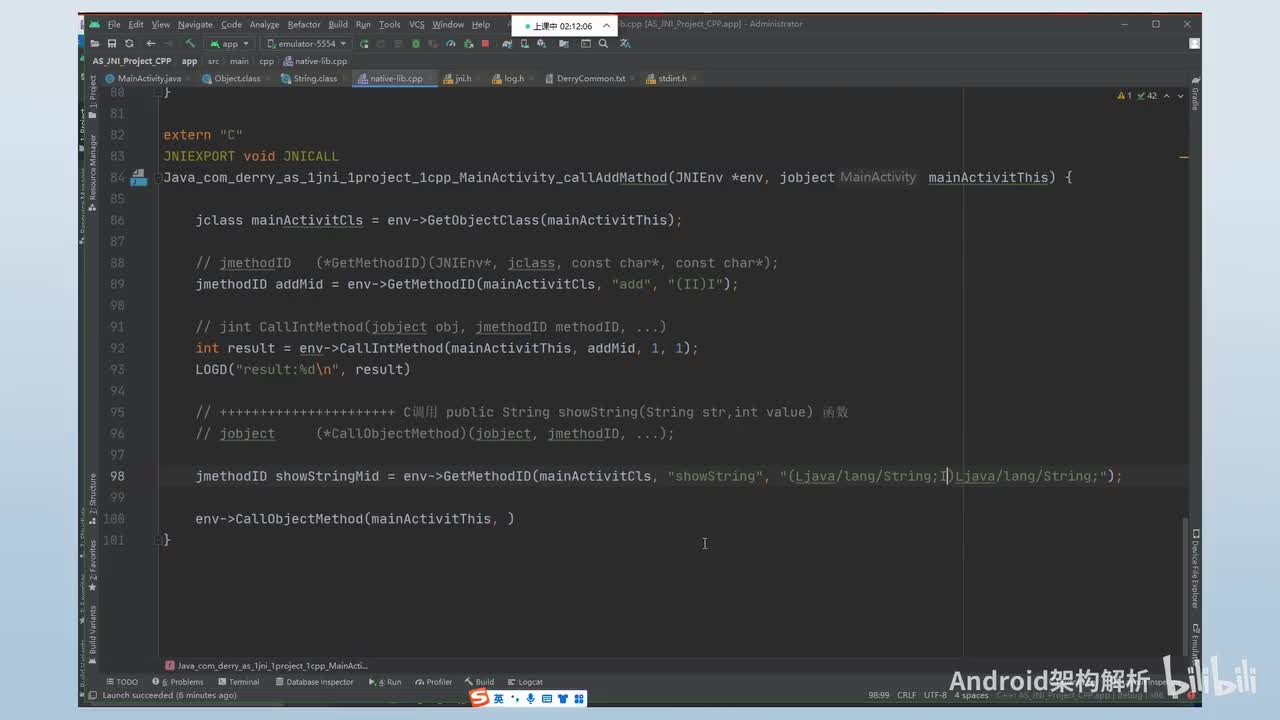
Task: Click the yellow warning stripe marker at line 83
Action: 1184,157
